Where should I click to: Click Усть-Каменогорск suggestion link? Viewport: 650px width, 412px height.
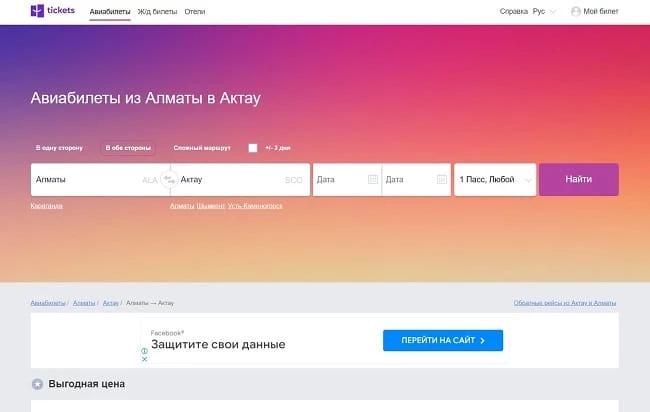tap(255, 206)
